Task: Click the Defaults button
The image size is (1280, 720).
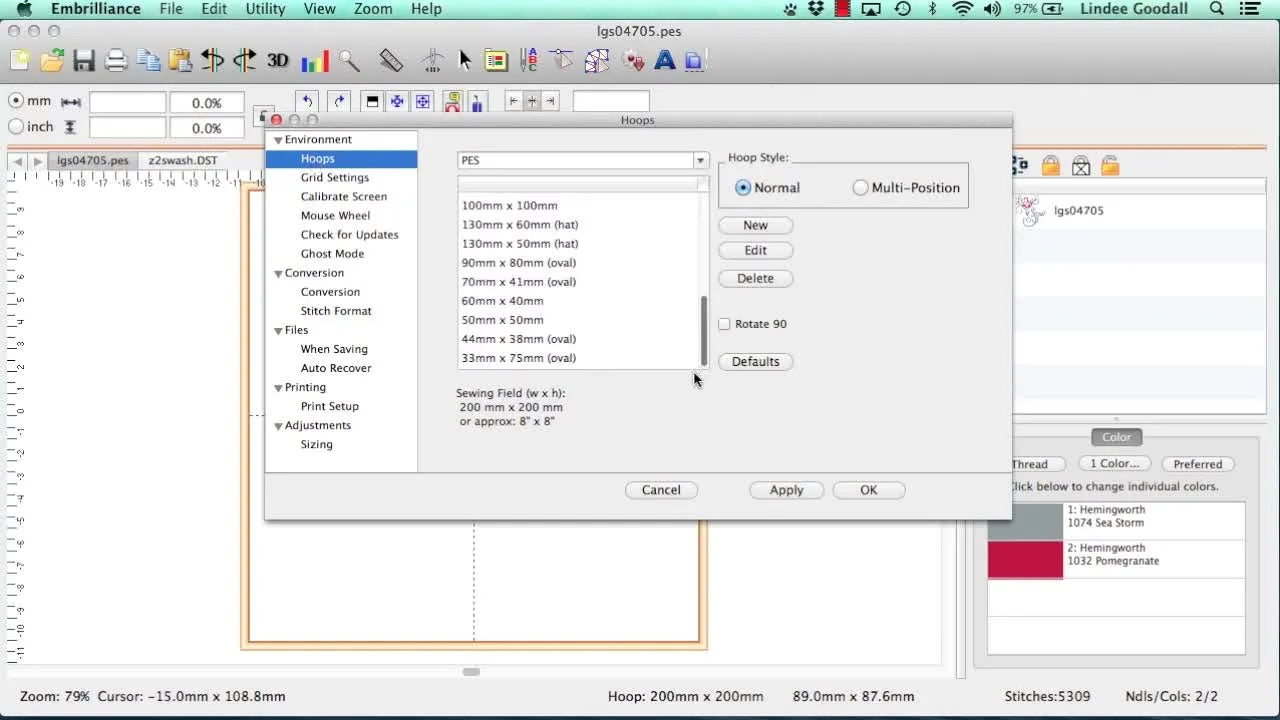Action: [x=755, y=361]
